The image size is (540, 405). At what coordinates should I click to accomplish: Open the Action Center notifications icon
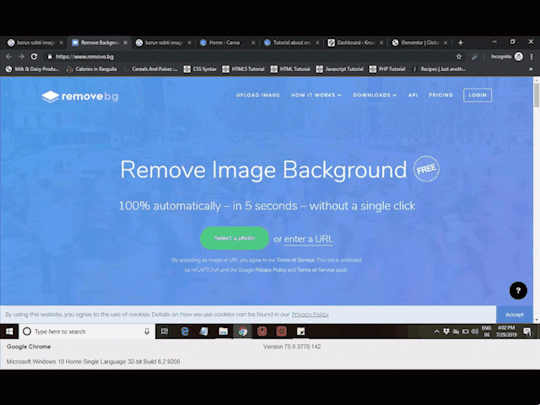click(x=527, y=332)
